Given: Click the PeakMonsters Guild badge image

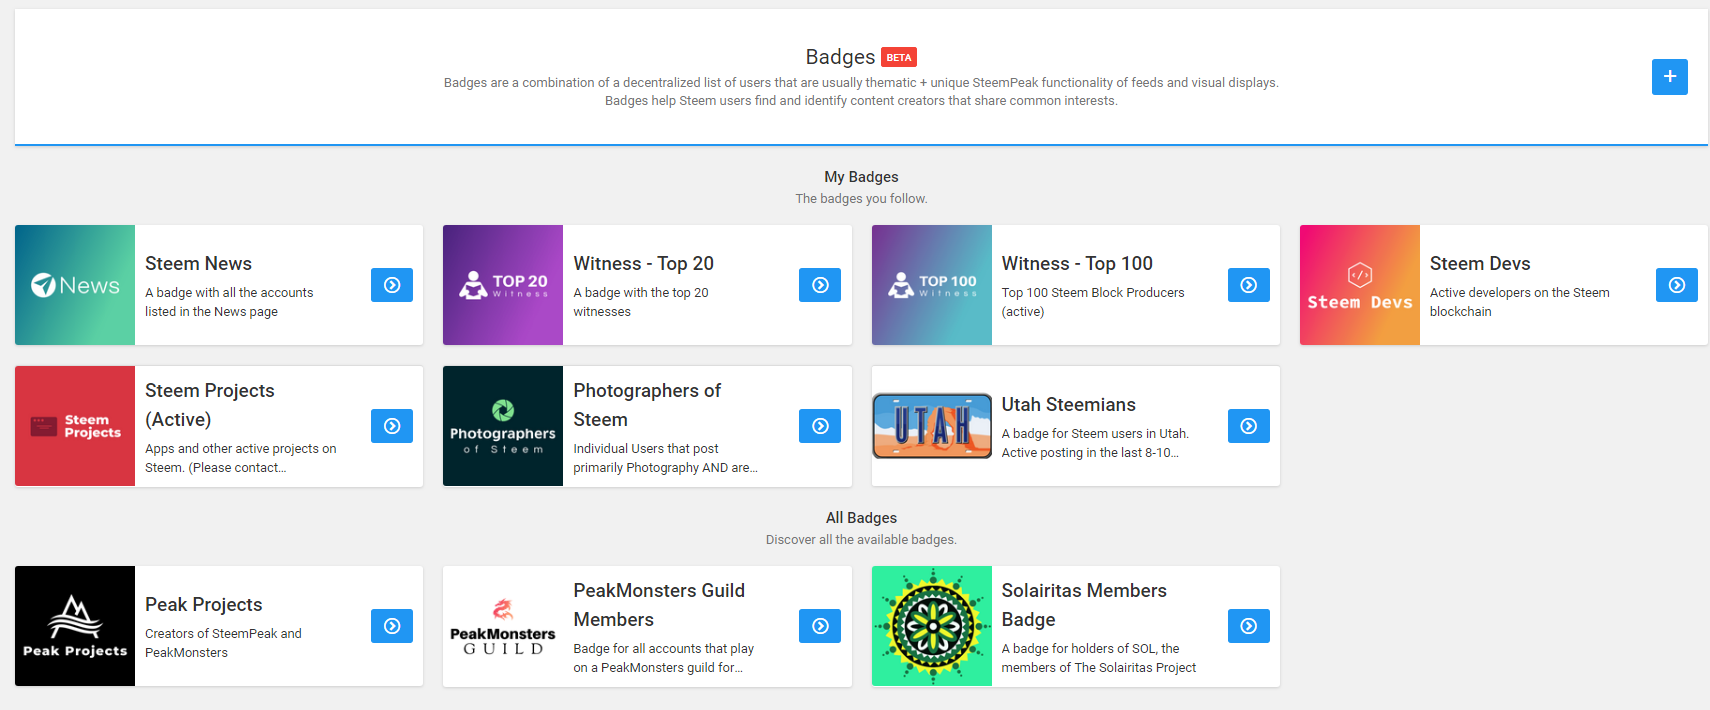Looking at the screenshot, I should point(503,626).
